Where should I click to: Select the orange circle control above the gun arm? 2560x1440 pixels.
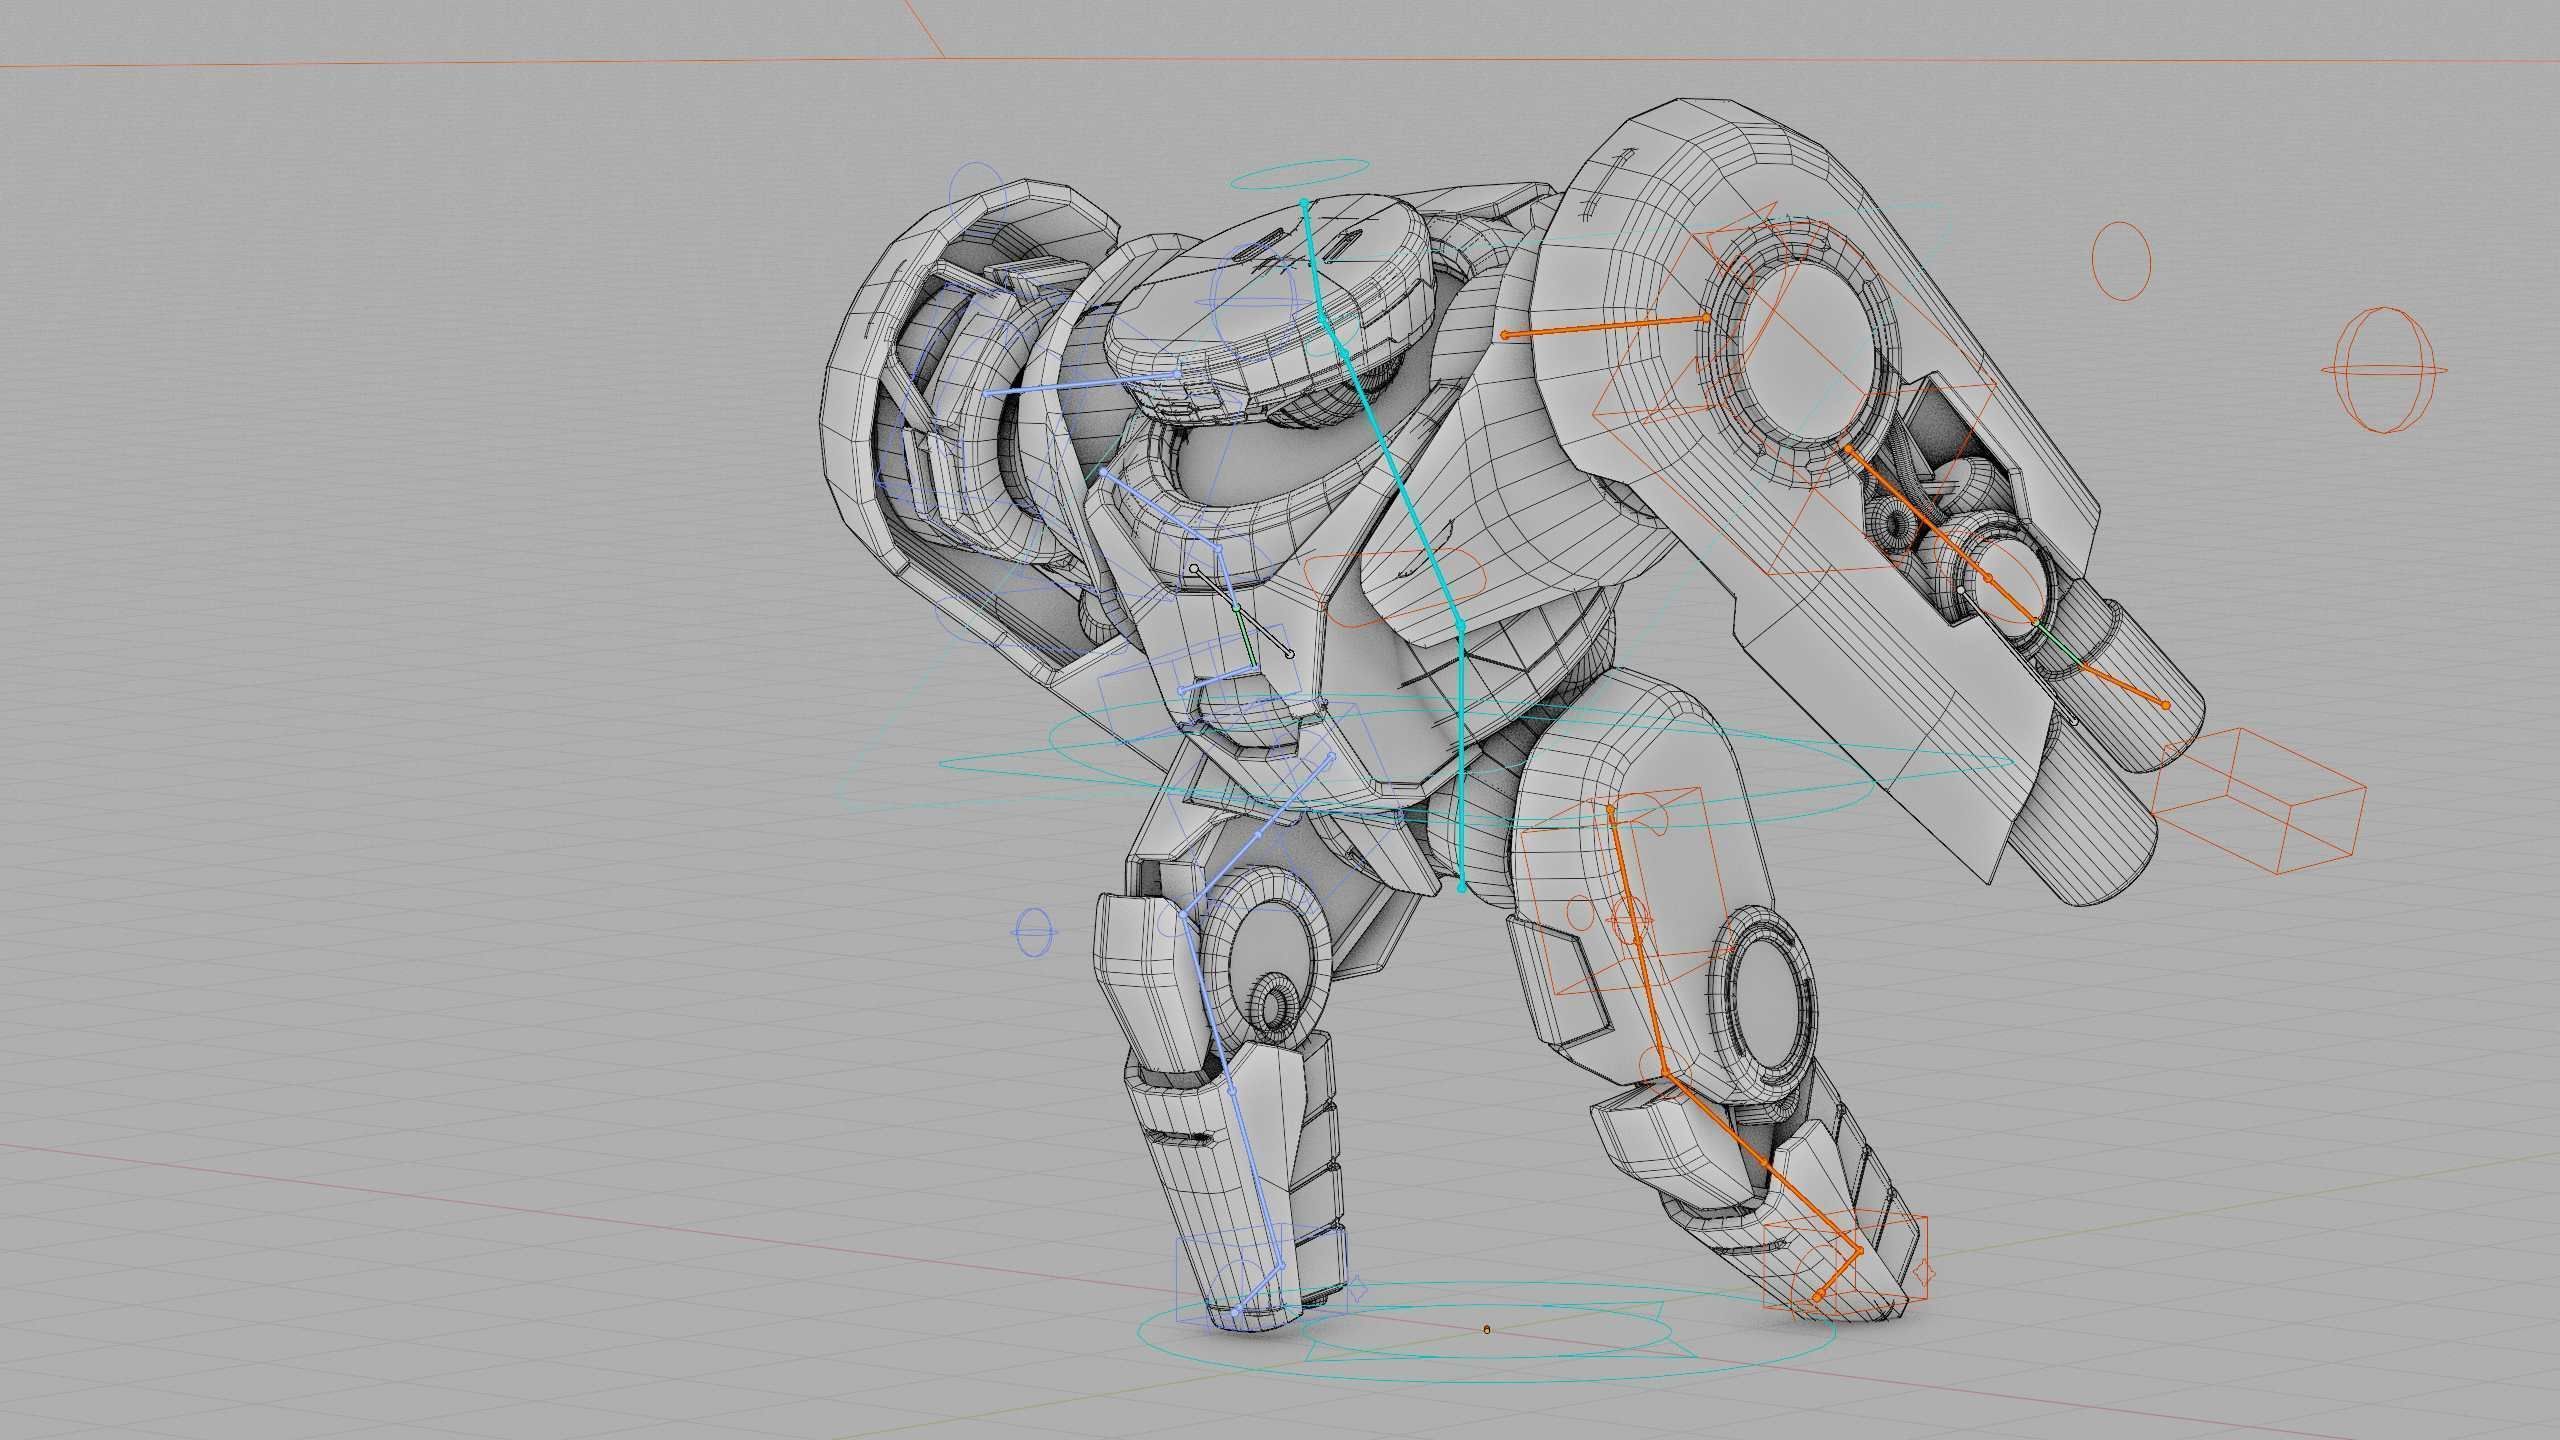[2121, 260]
